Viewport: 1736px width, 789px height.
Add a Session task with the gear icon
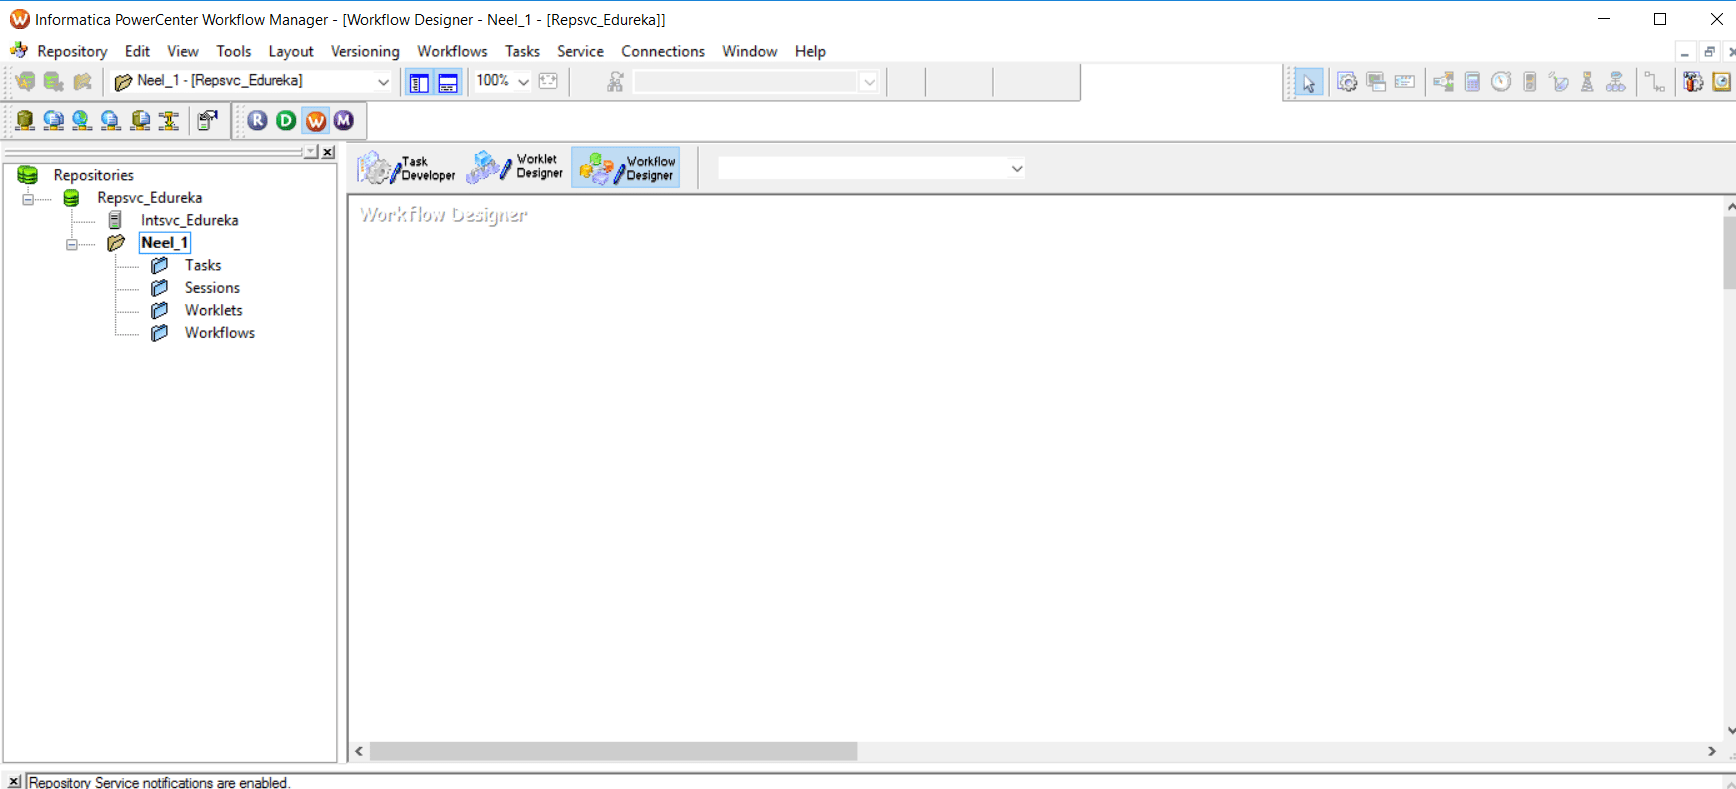click(1347, 82)
